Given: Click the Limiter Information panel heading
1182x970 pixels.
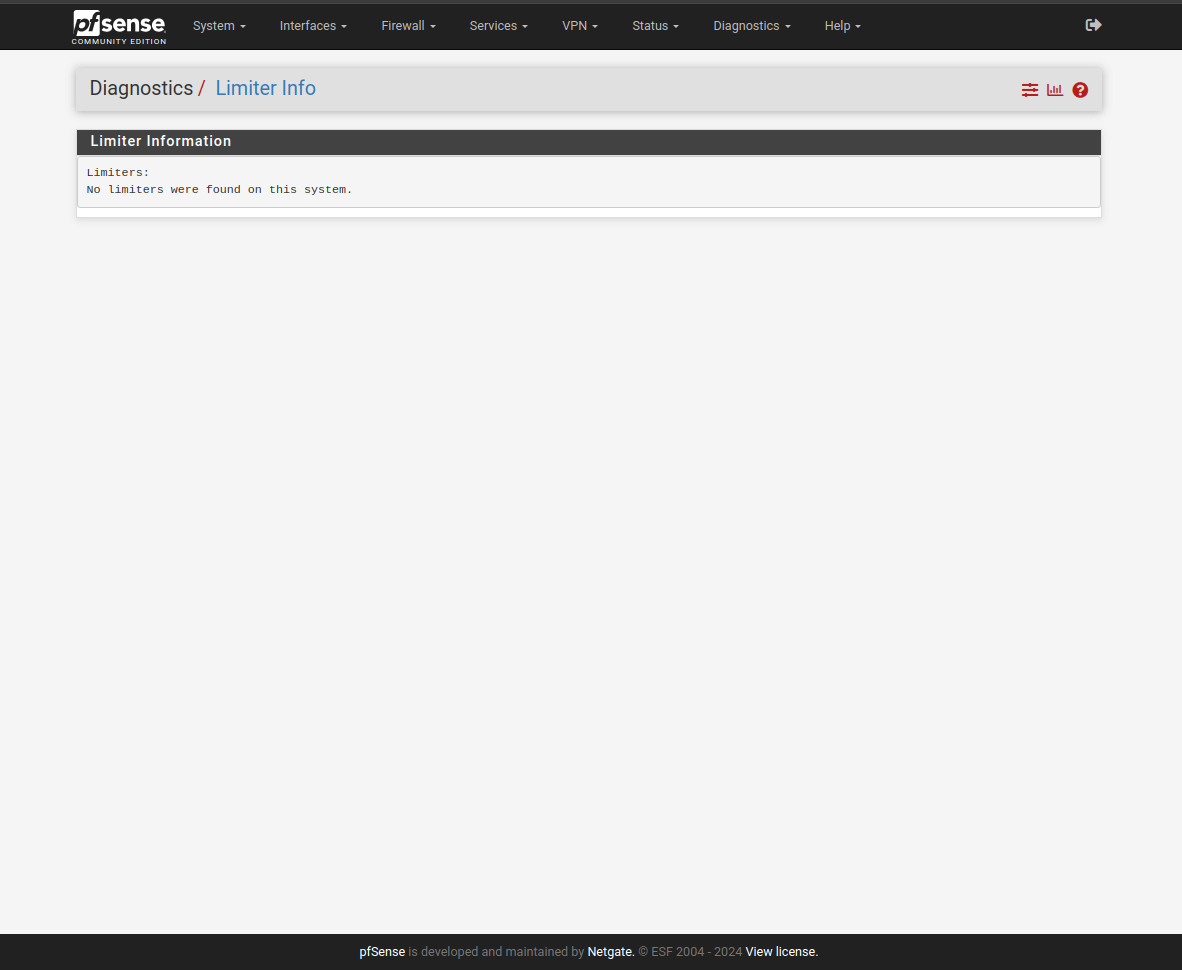Looking at the screenshot, I should click(161, 141).
